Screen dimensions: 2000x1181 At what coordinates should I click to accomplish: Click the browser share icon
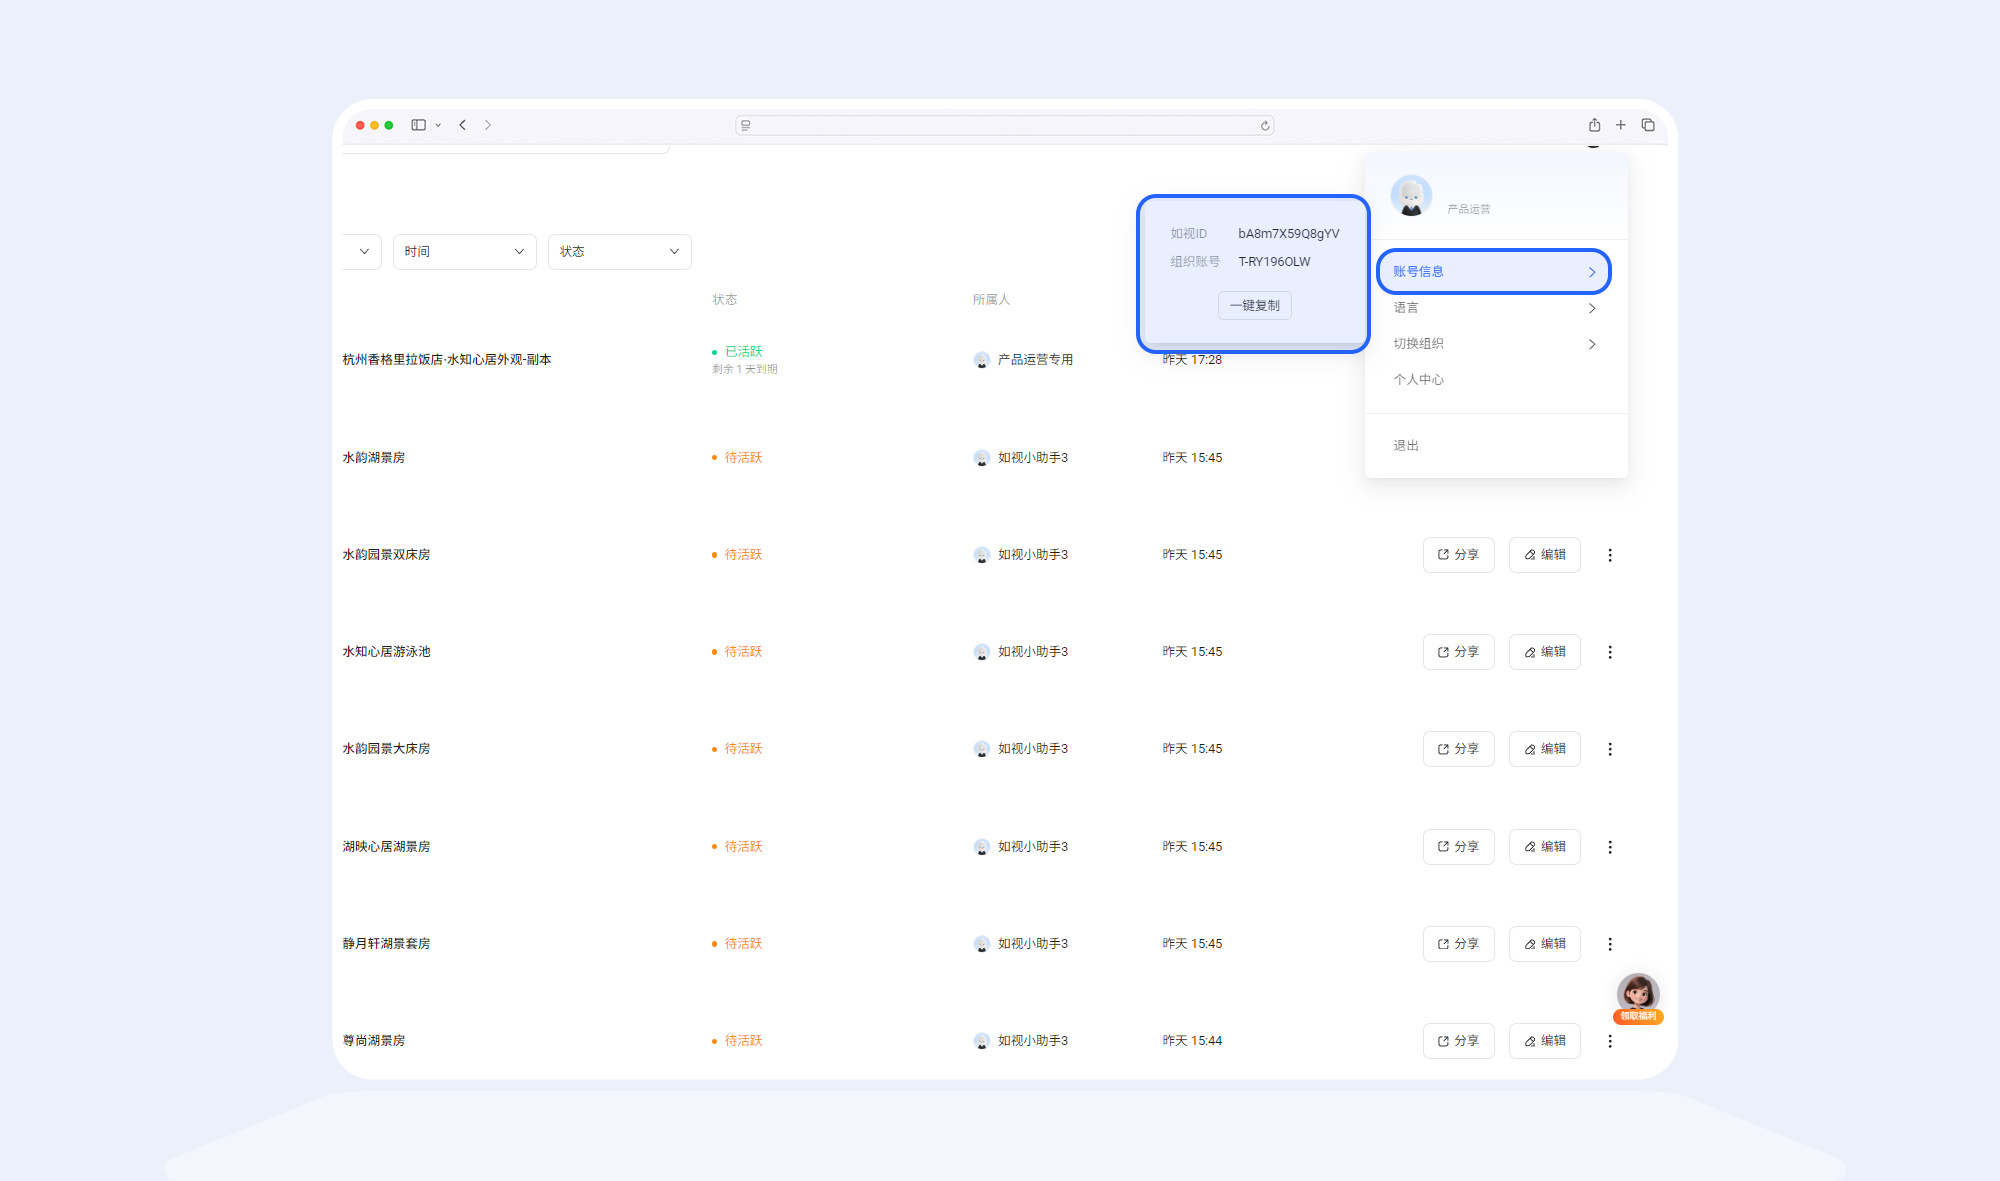(x=1594, y=125)
